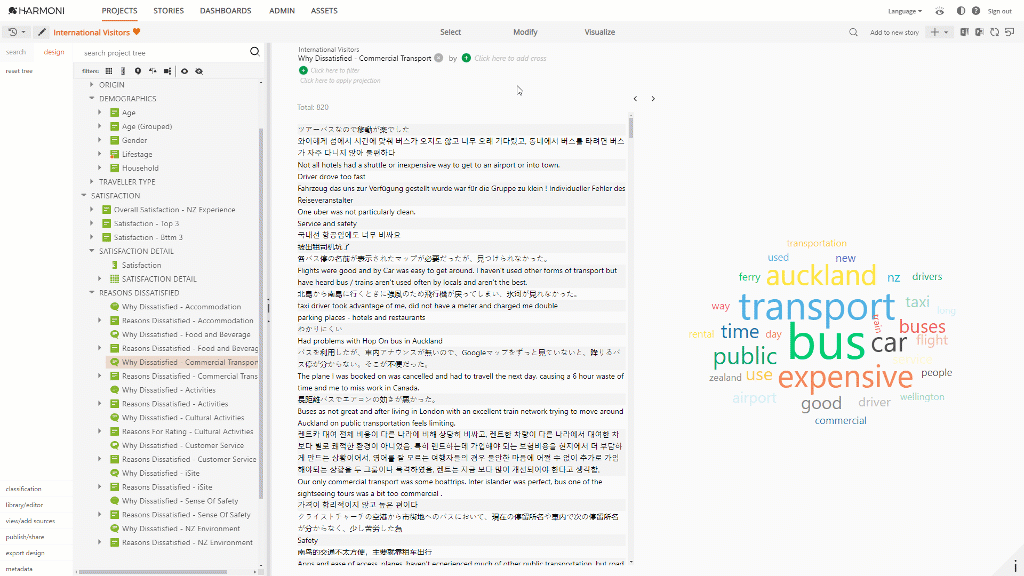Viewport: 1024px width, 576px height.
Task: Switch to the Modify step
Action: click(x=525, y=32)
